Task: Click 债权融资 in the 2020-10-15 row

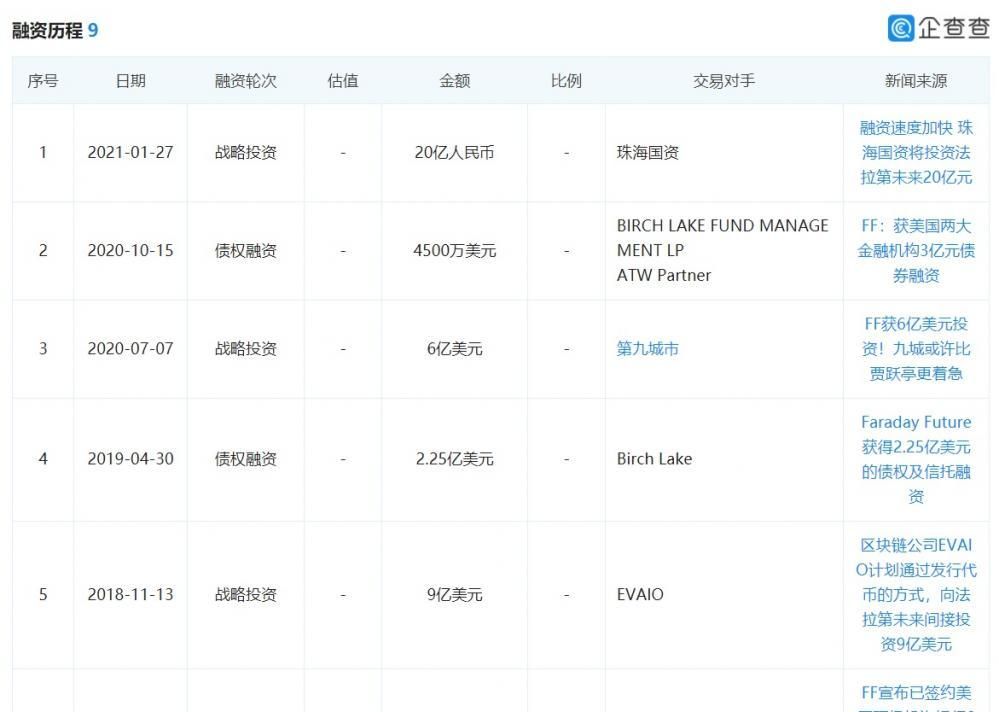Action: [x=246, y=250]
